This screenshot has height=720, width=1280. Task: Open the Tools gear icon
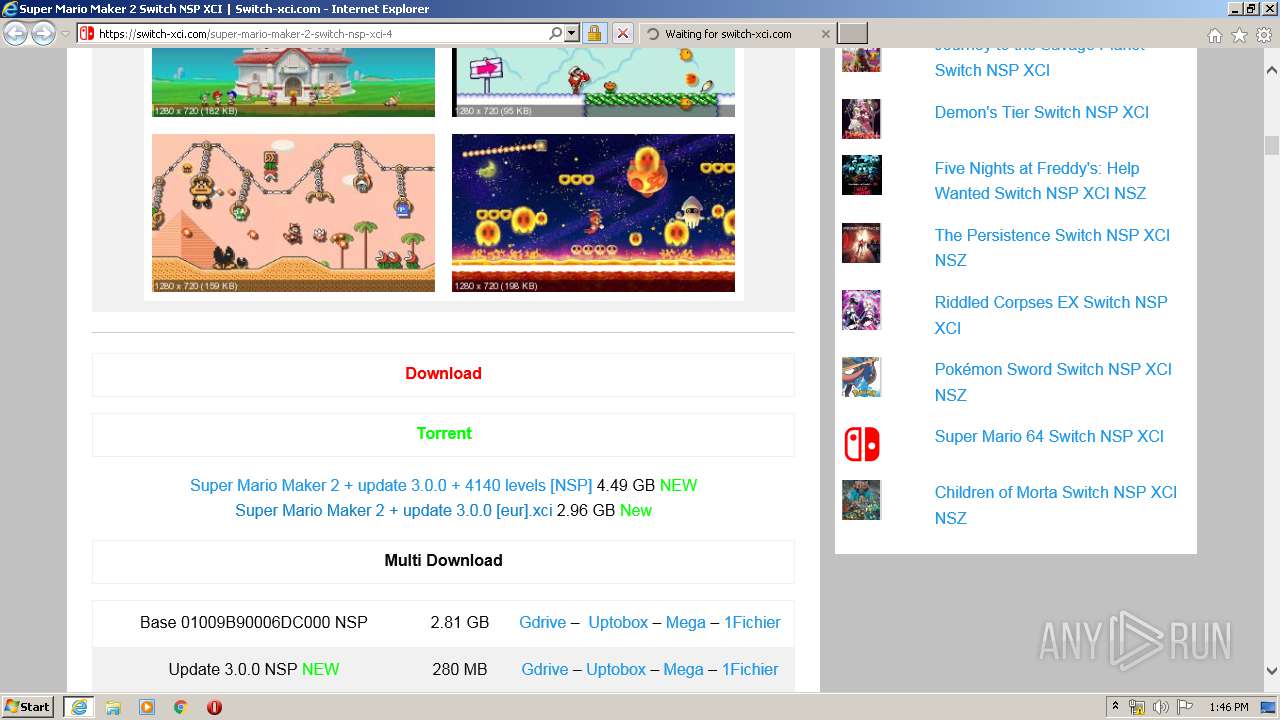pos(1263,35)
